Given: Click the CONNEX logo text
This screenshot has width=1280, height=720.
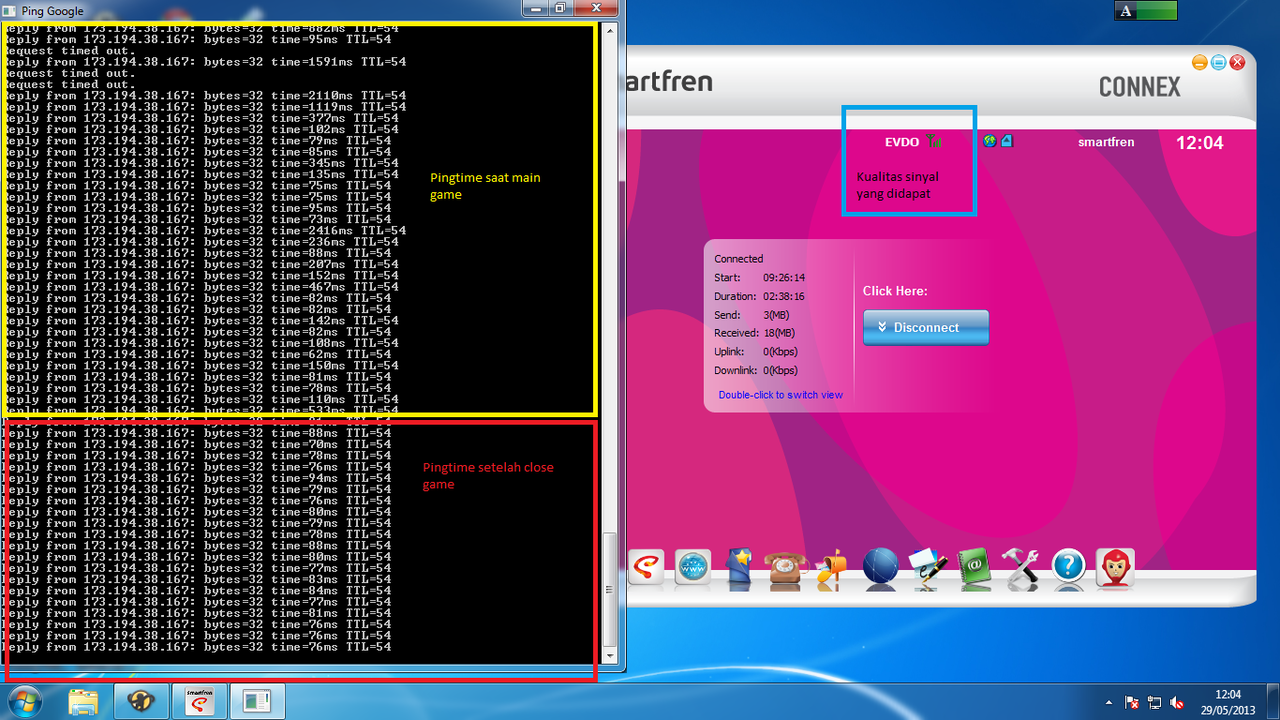Looking at the screenshot, I should [1140, 88].
